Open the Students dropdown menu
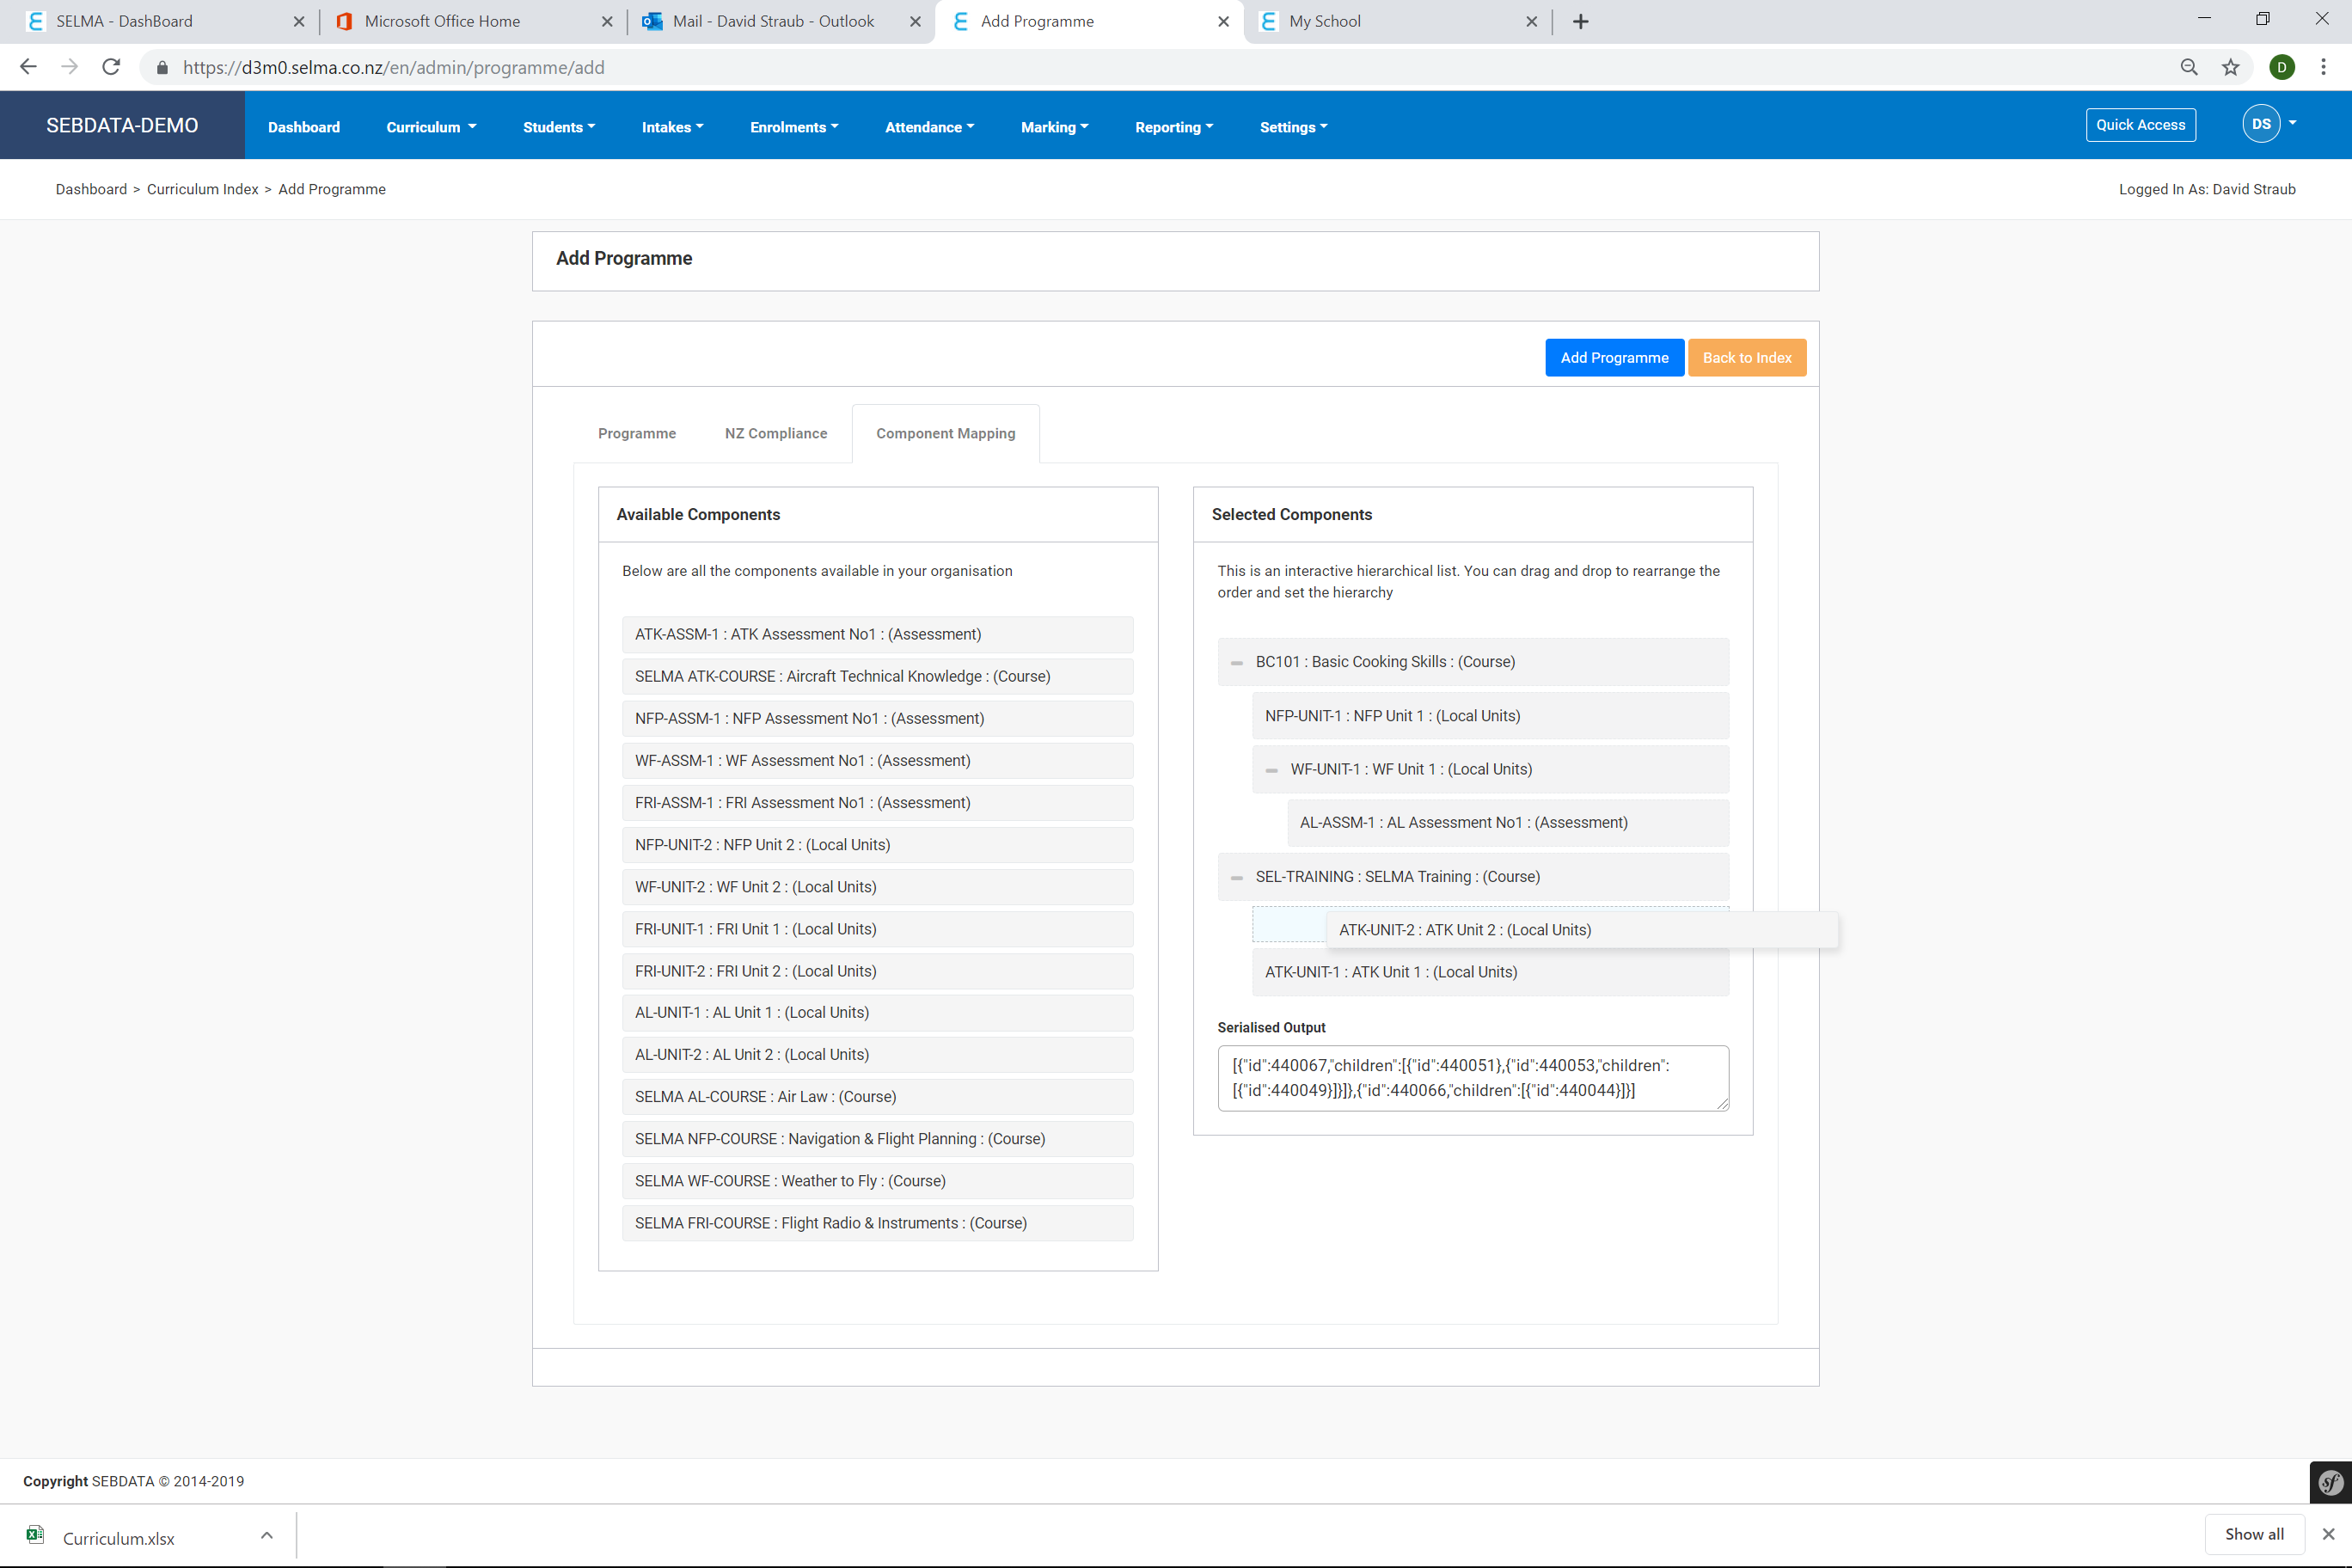 point(559,127)
